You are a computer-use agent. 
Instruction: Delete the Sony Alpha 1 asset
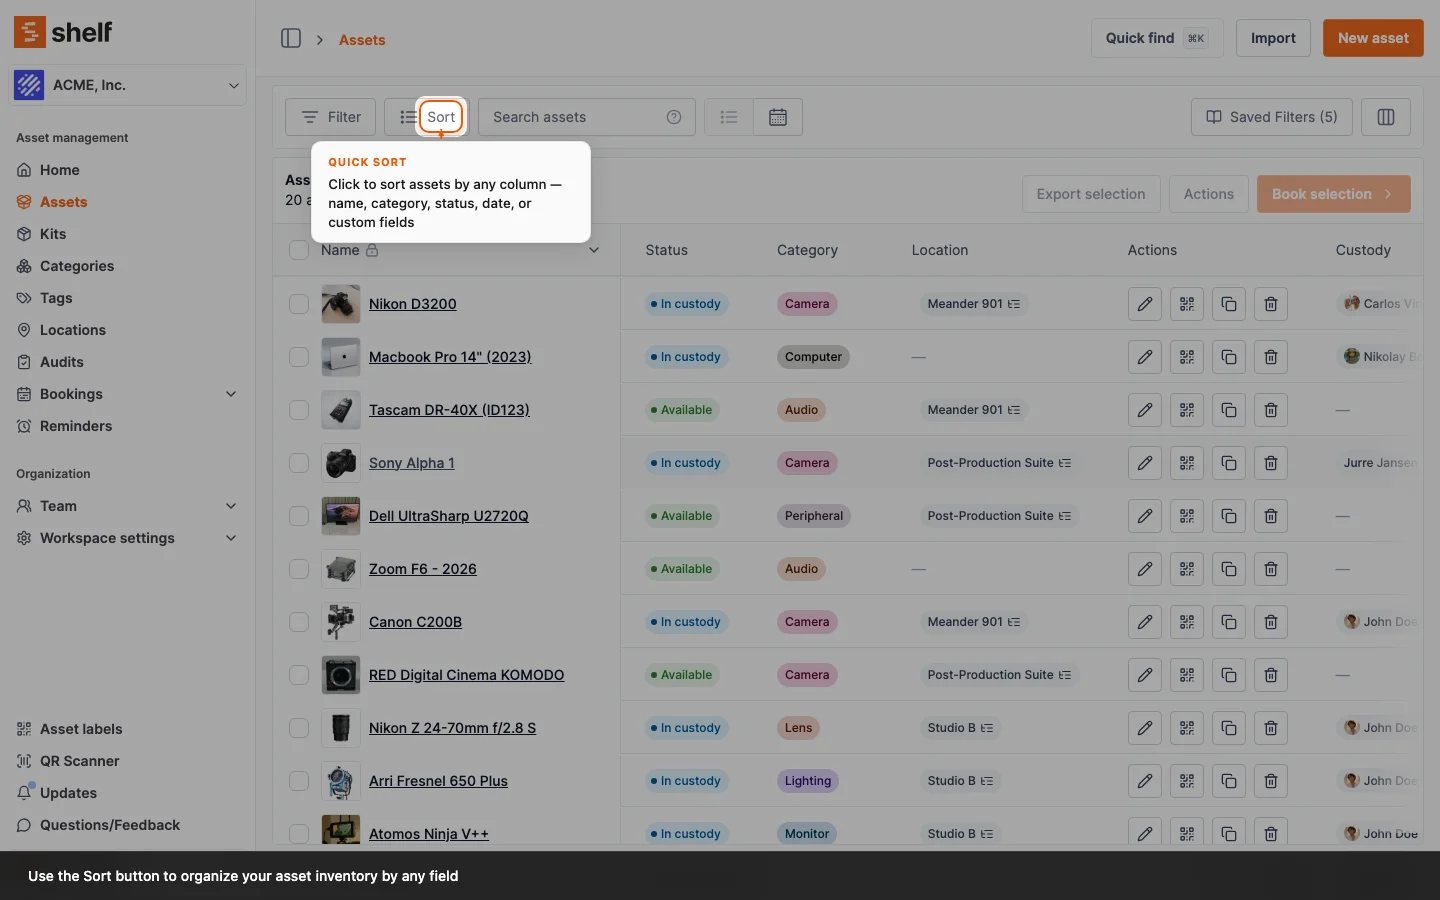point(1270,463)
